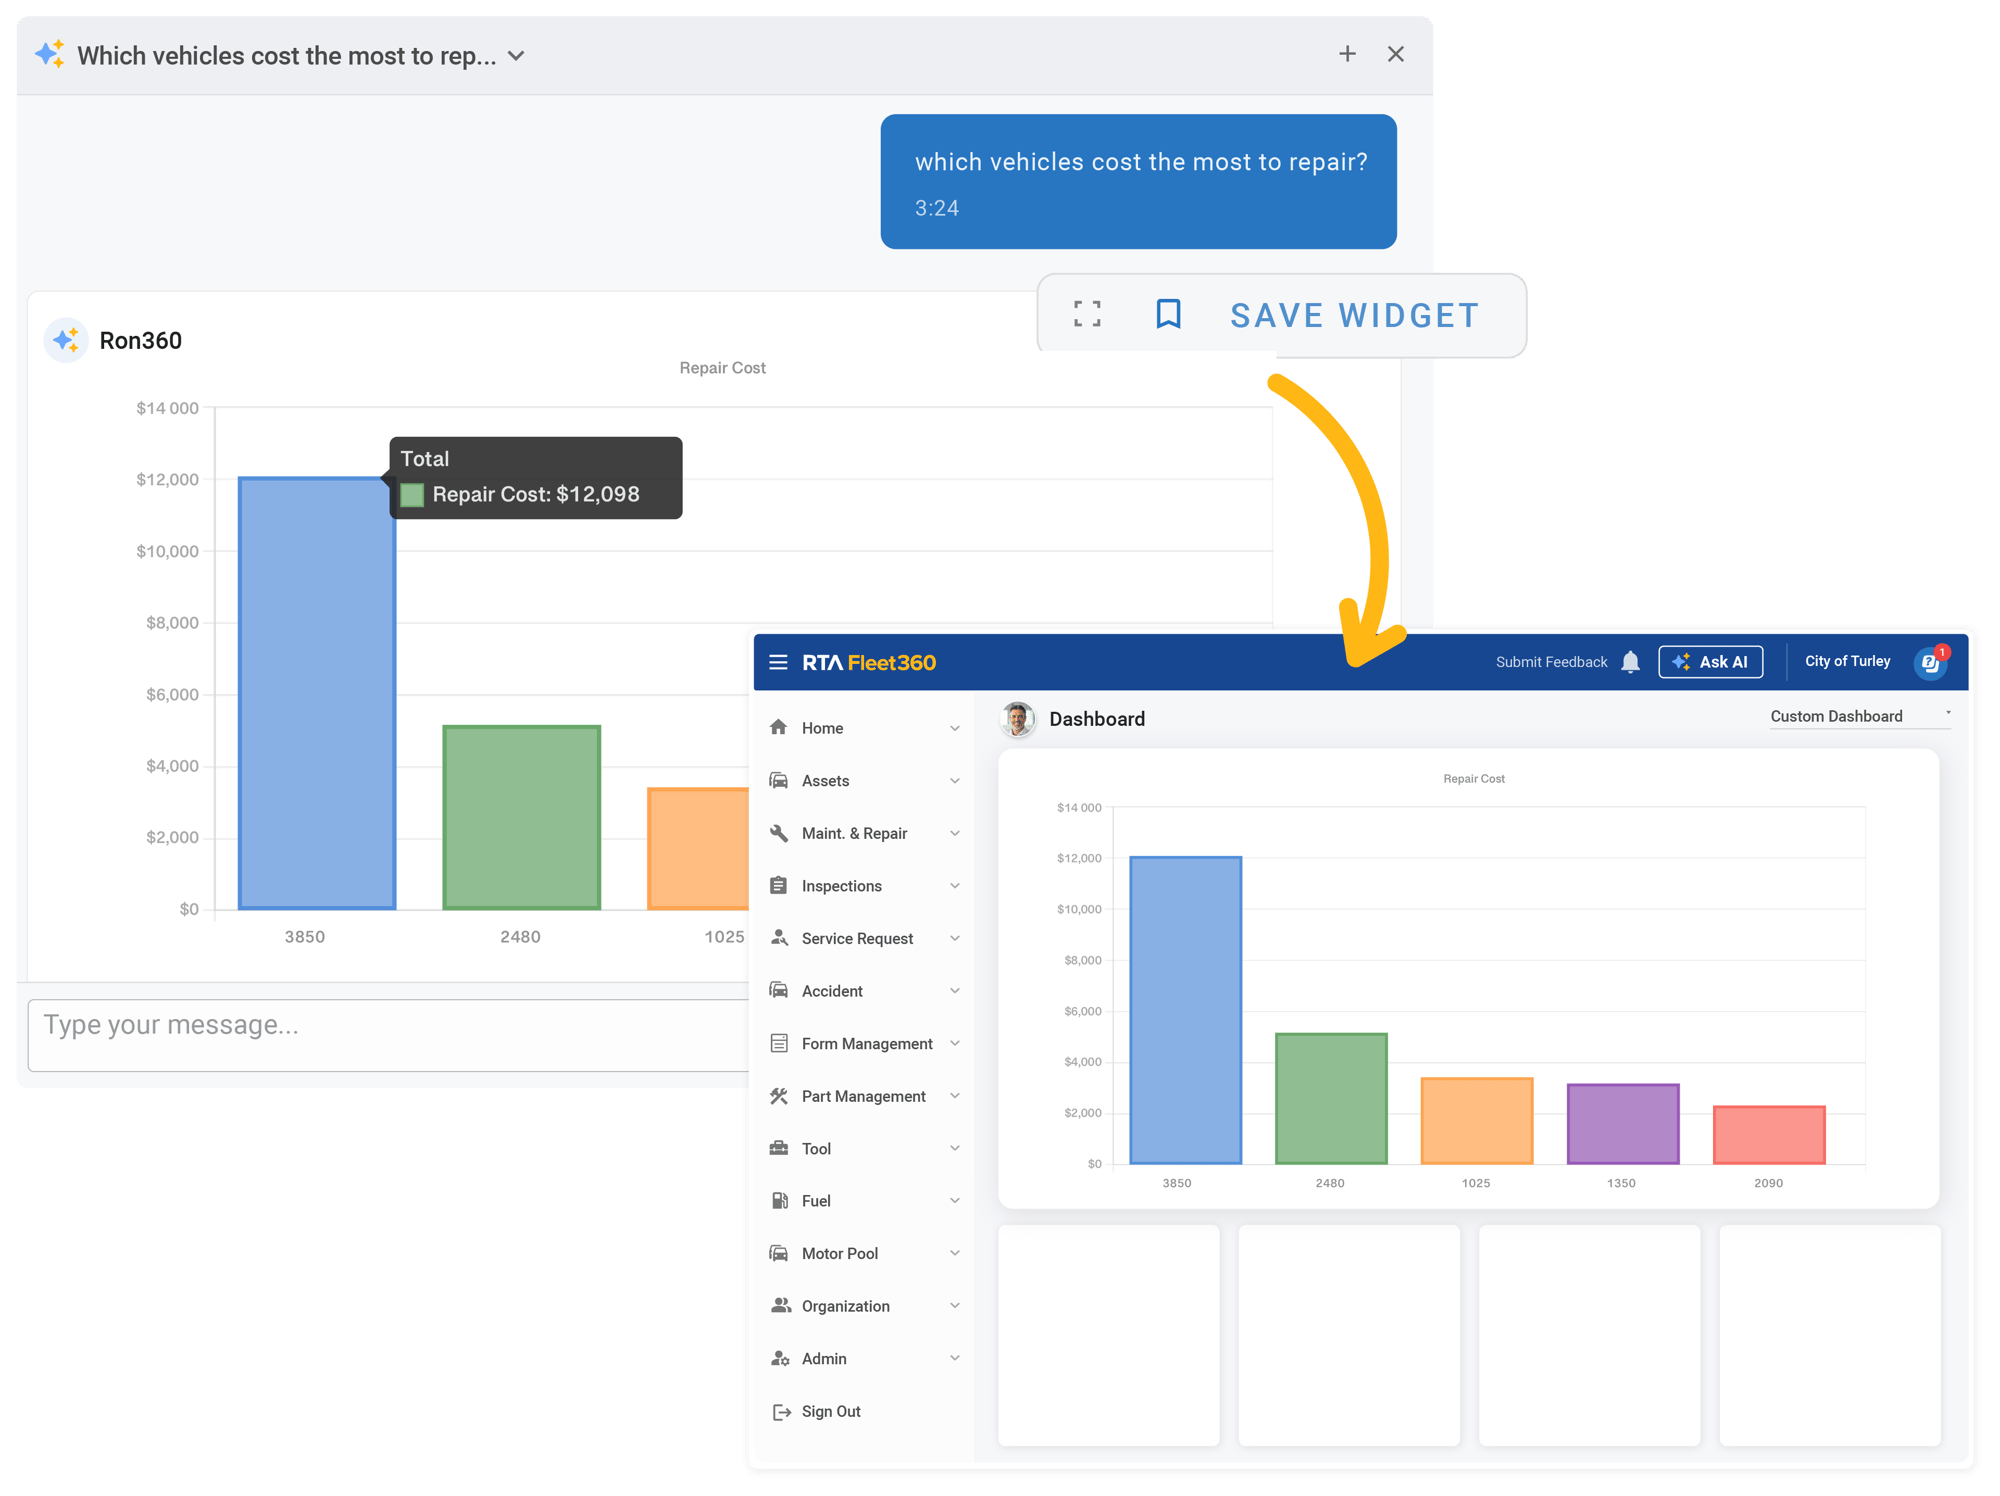Screen dimensions: 2000x1496
Task: Open the Tool menu item
Action: (865, 1148)
